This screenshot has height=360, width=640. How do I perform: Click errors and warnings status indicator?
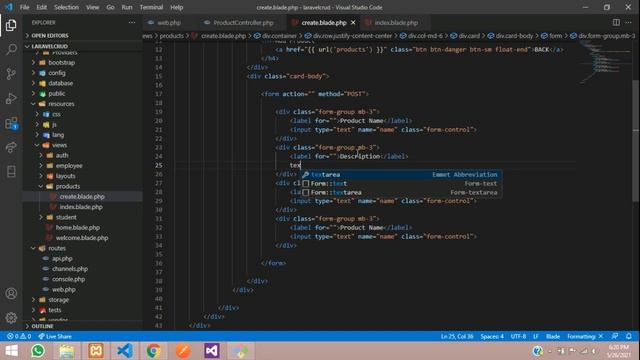point(19,336)
